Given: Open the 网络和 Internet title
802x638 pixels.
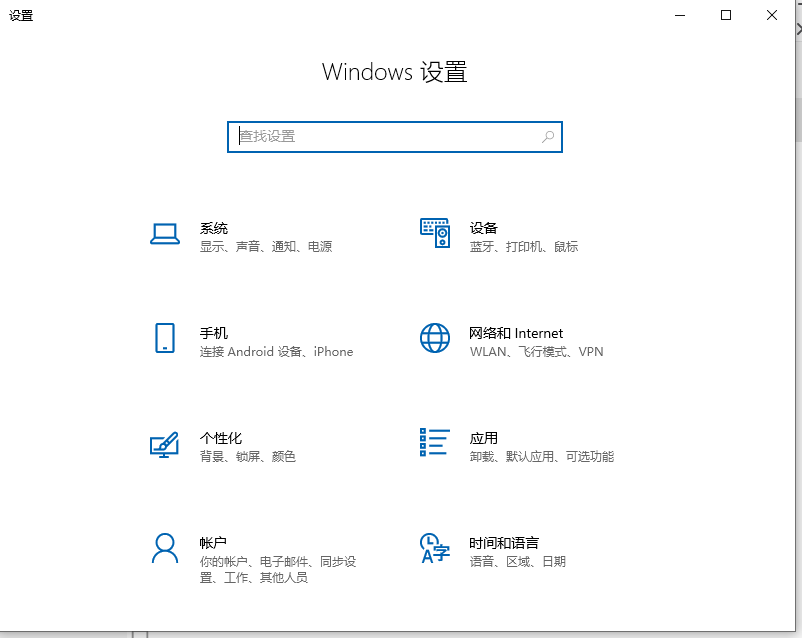Looking at the screenshot, I should coord(516,333).
